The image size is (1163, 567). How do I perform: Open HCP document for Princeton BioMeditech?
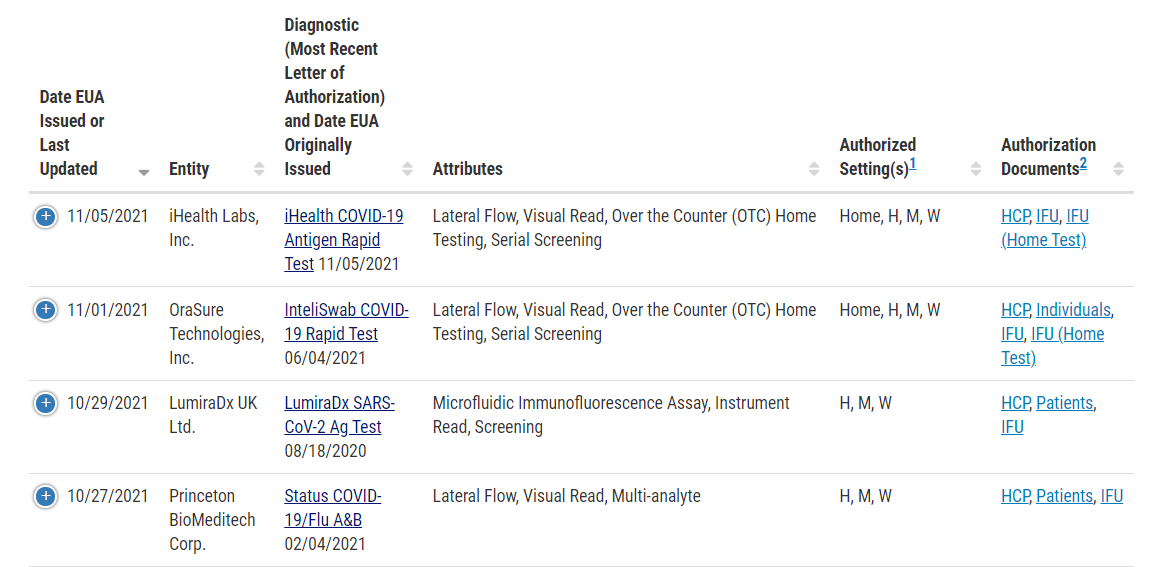(x=1015, y=496)
